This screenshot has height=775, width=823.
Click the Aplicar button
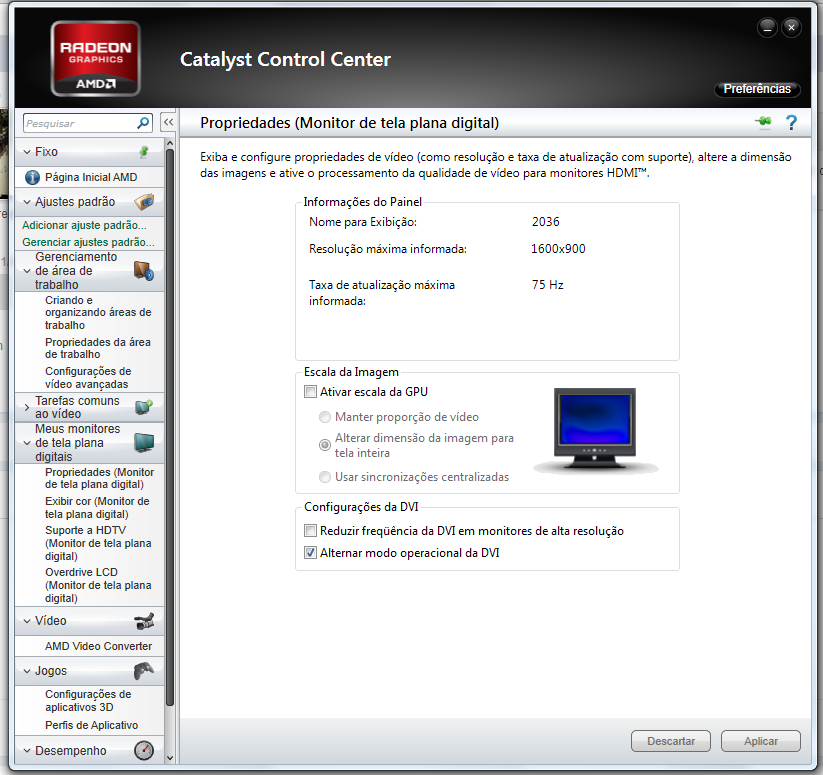click(x=761, y=741)
